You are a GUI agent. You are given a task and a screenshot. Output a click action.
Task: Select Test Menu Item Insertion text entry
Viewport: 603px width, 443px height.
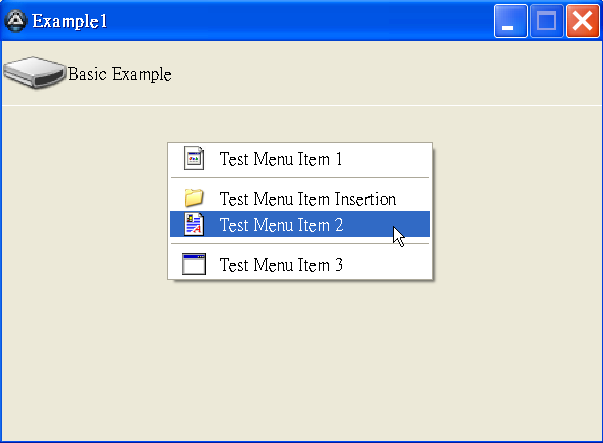(308, 199)
